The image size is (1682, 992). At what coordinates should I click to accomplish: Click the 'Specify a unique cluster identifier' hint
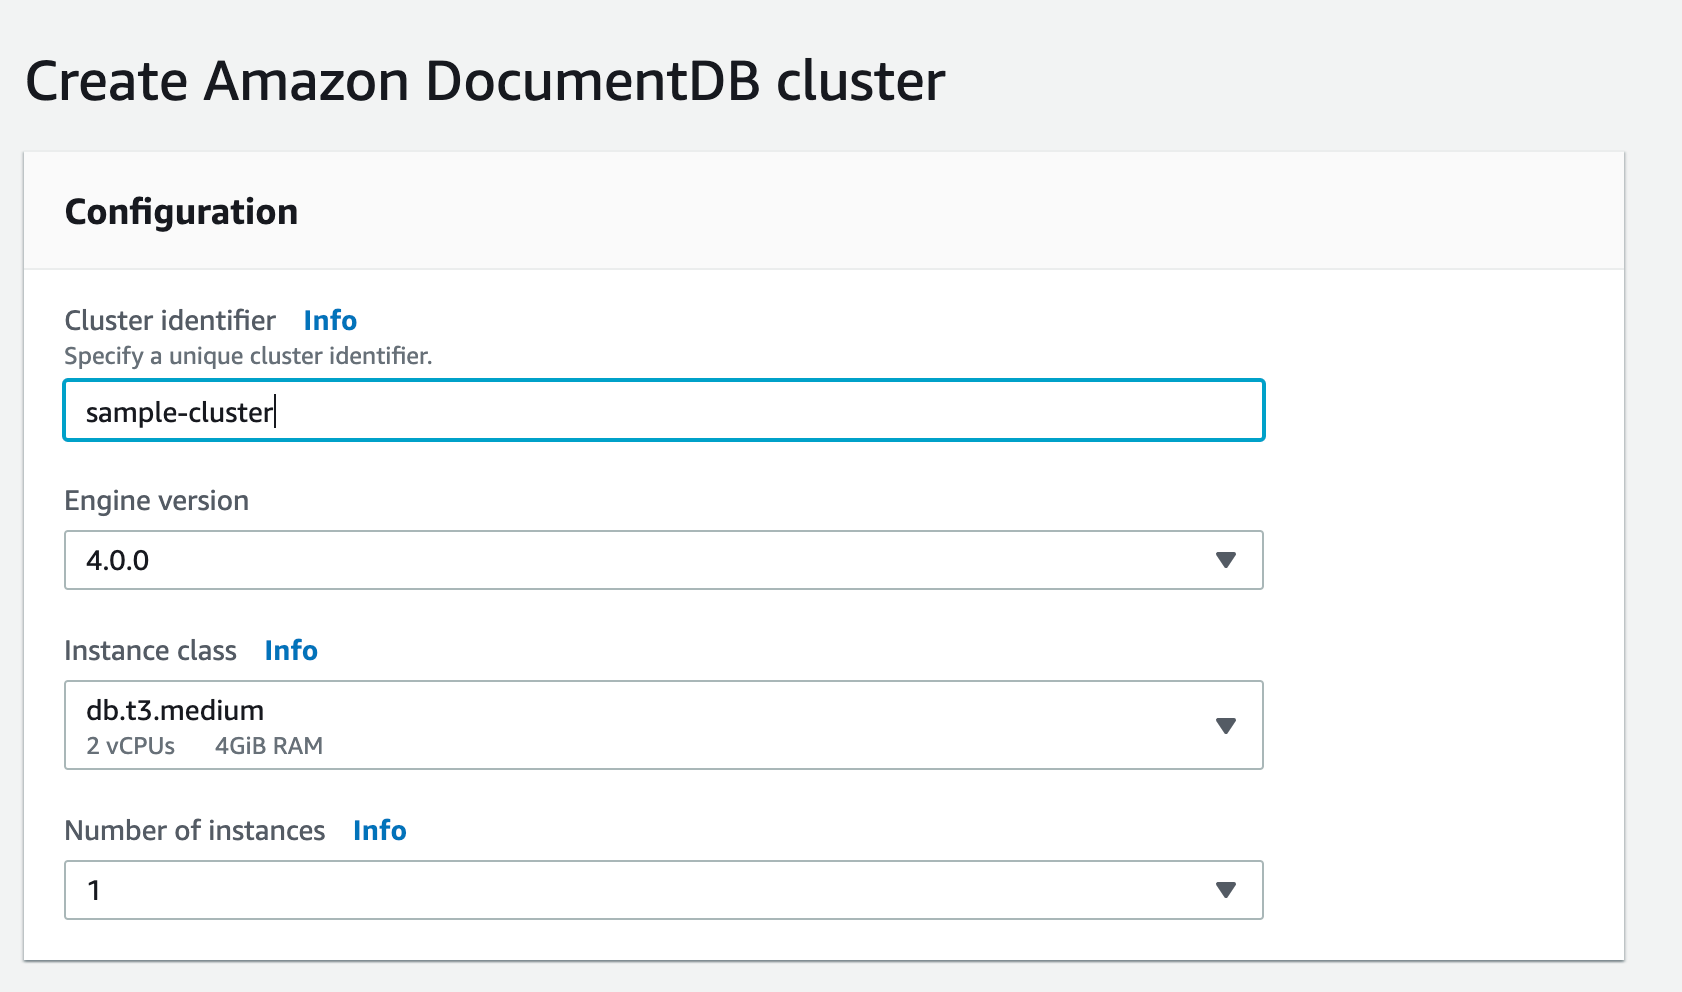point(248,356)
